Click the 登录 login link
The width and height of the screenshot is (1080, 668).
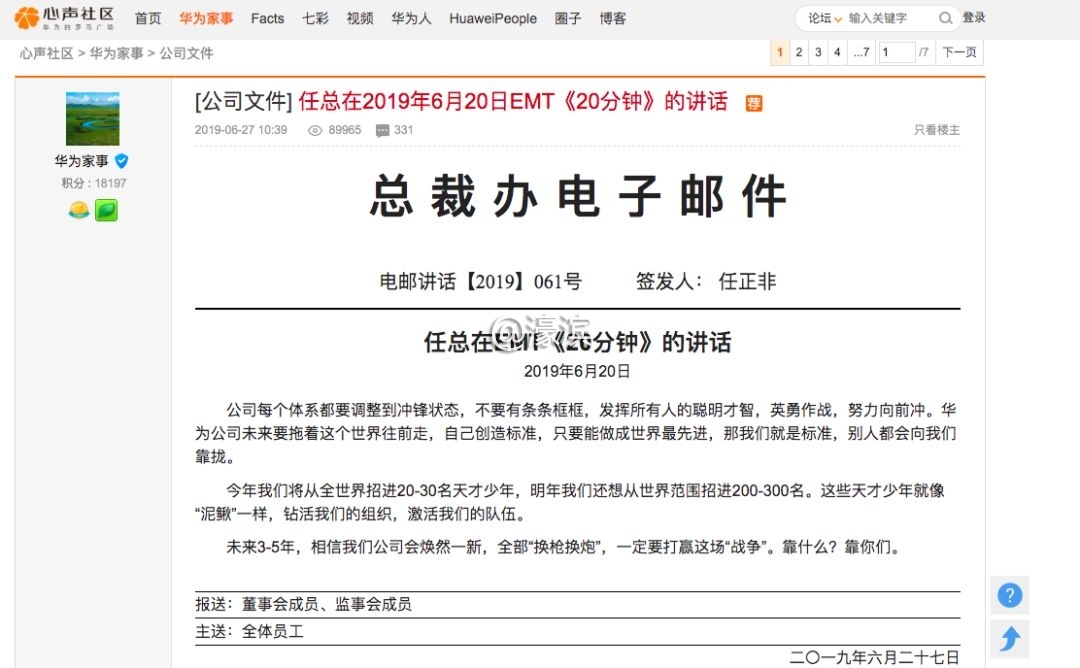pos(973,18)
